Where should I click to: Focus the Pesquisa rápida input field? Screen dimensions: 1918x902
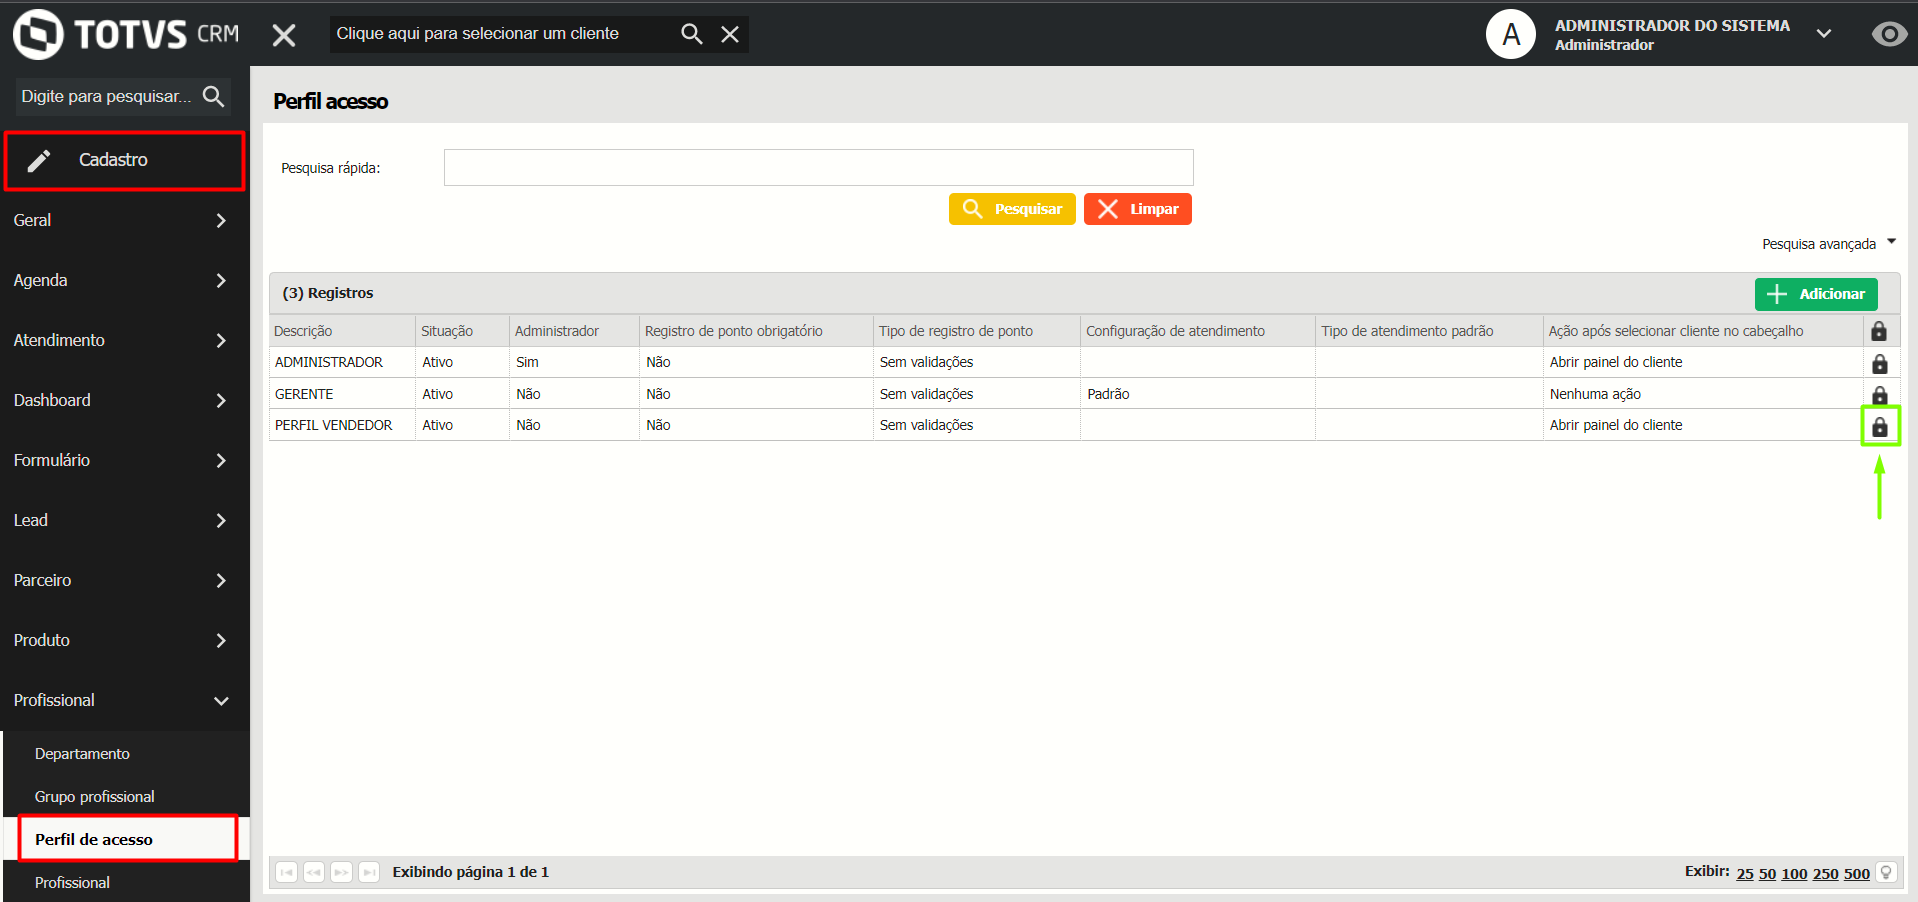click(x=818, y=168)
